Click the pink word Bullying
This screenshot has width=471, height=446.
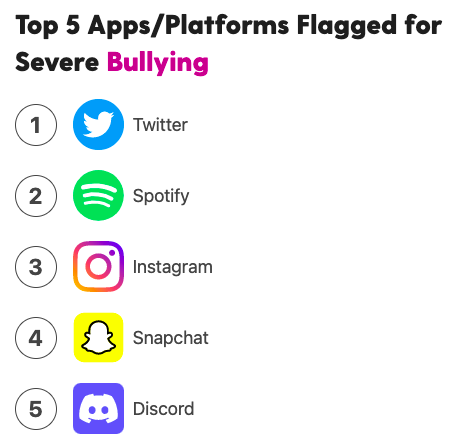point(158,63)
